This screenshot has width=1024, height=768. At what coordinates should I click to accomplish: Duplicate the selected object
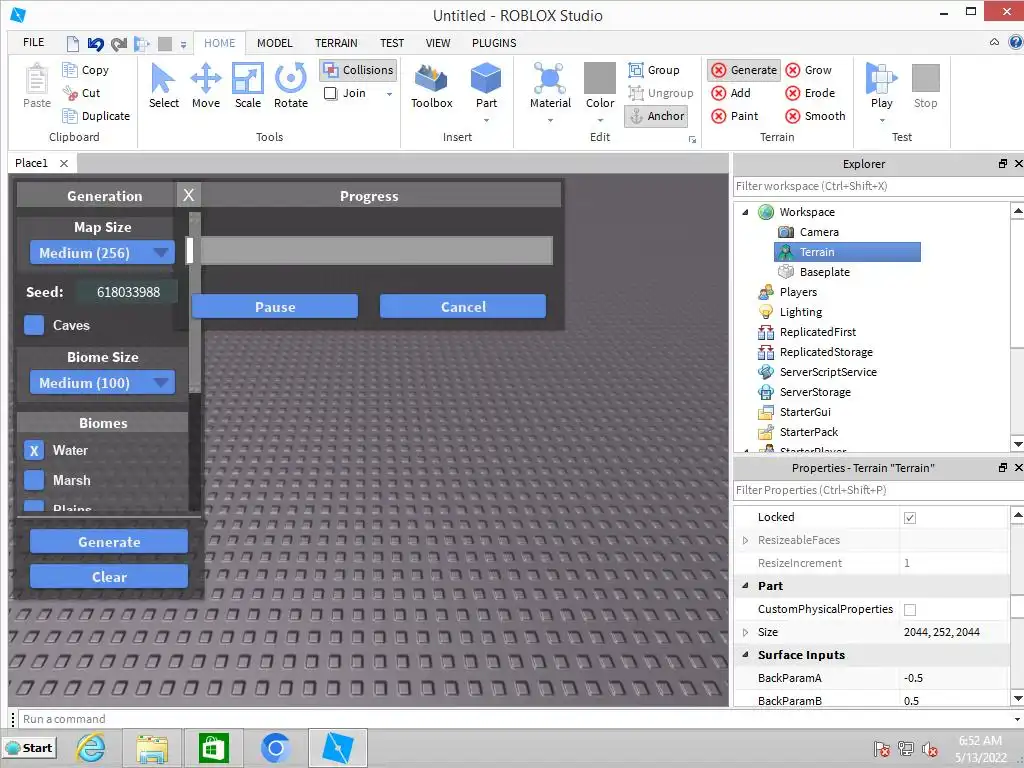coord(96,116)
